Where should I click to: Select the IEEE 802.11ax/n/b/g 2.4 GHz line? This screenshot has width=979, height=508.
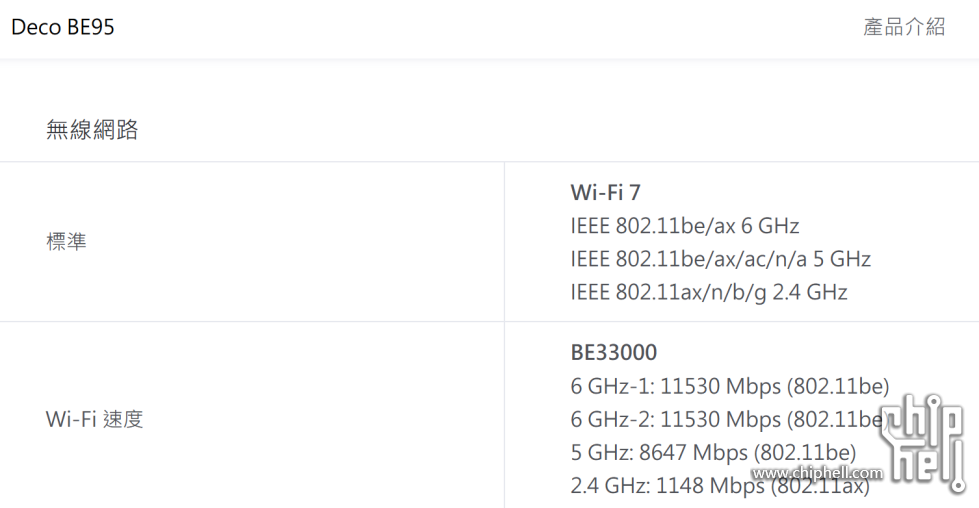point(708,292)
